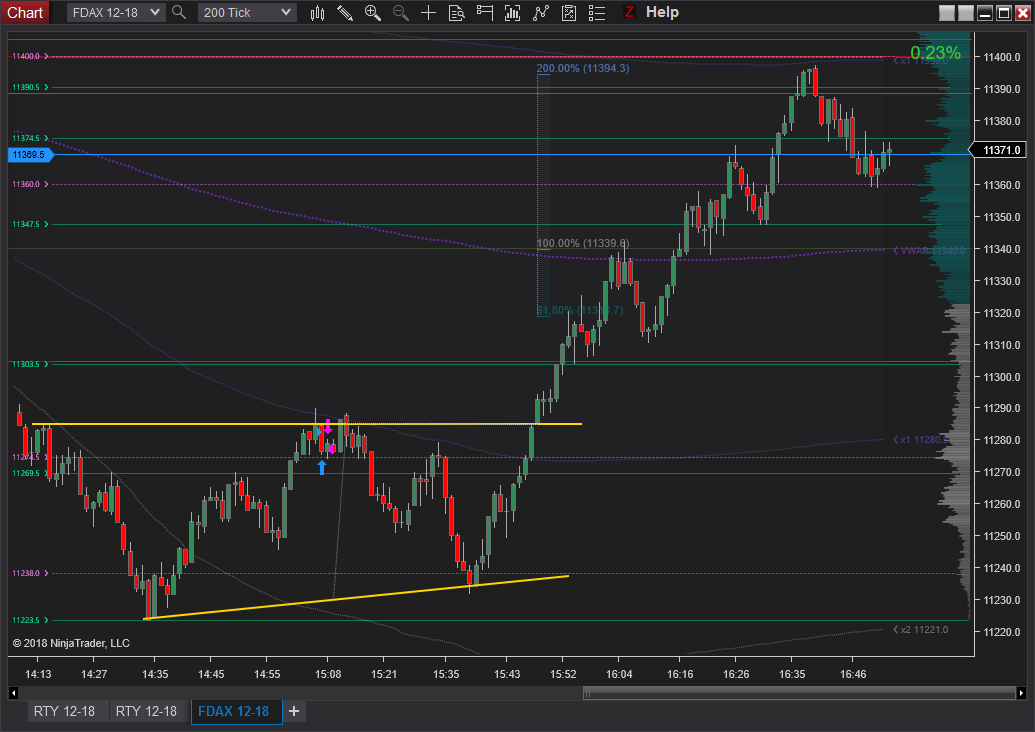Screen dimensions: 1035x732
Task: Click the horizontal scrollbar thumb
Action: point(799,693)
